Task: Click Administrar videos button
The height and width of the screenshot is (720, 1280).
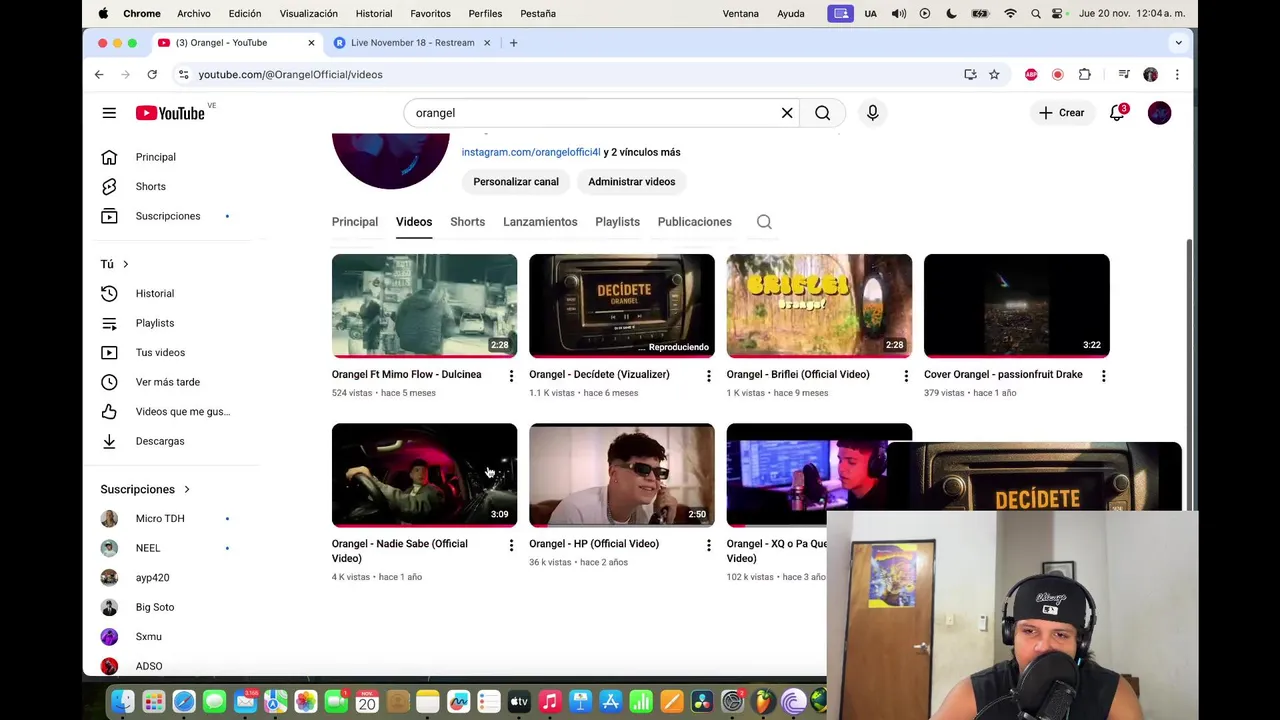Action: (x=631, y=182)
